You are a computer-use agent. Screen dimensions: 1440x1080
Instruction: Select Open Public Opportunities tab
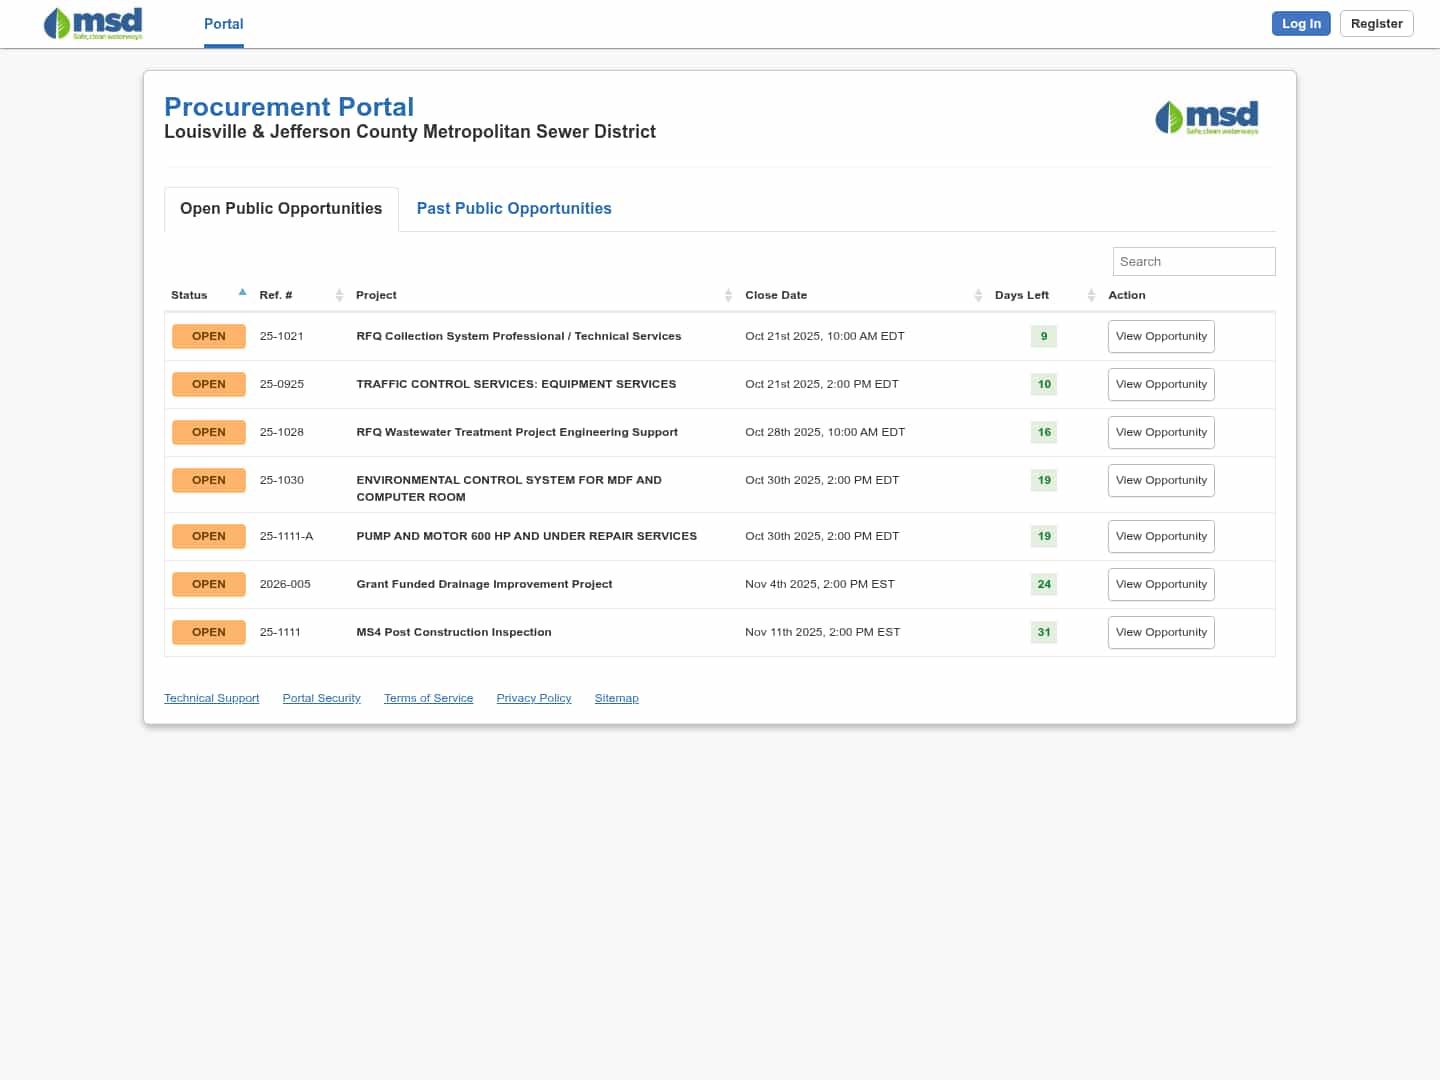(281, 209)
